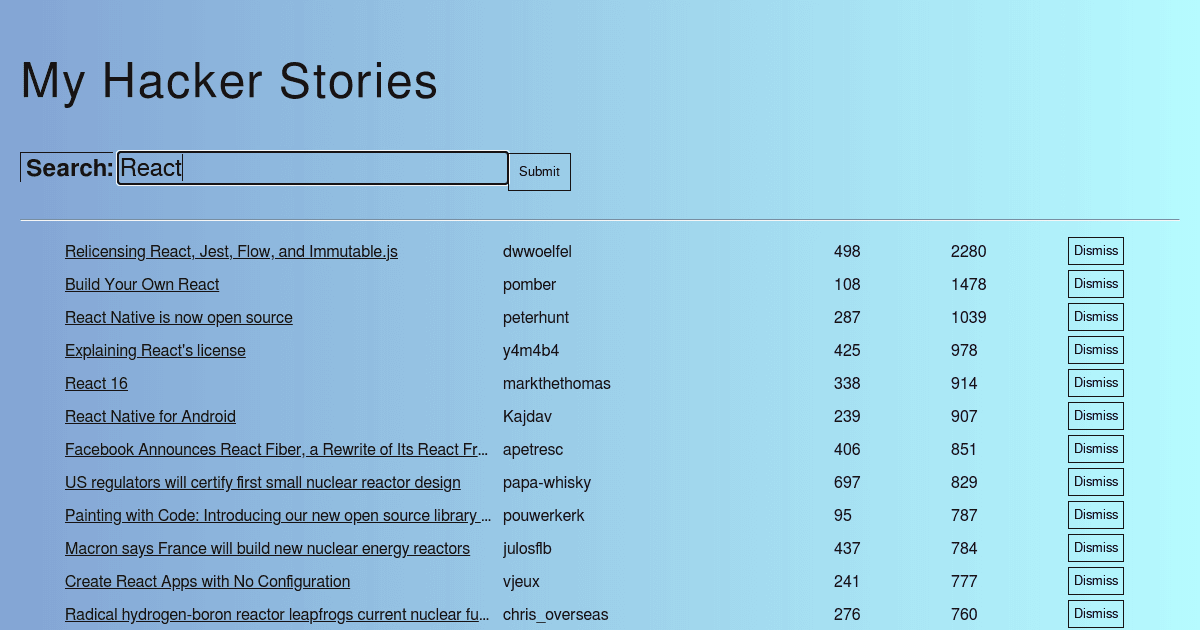
Task: Open "Create React Apps with No Configuration"
Action: point(207,581)
